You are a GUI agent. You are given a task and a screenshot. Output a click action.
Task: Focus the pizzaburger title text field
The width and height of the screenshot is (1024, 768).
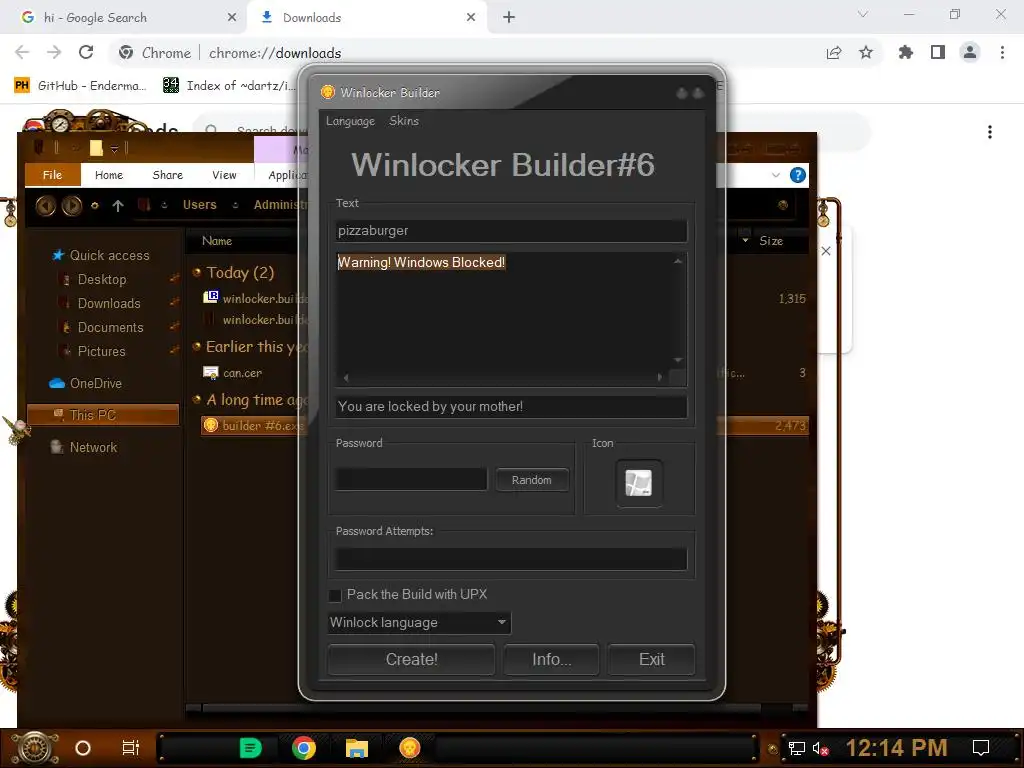511,231
